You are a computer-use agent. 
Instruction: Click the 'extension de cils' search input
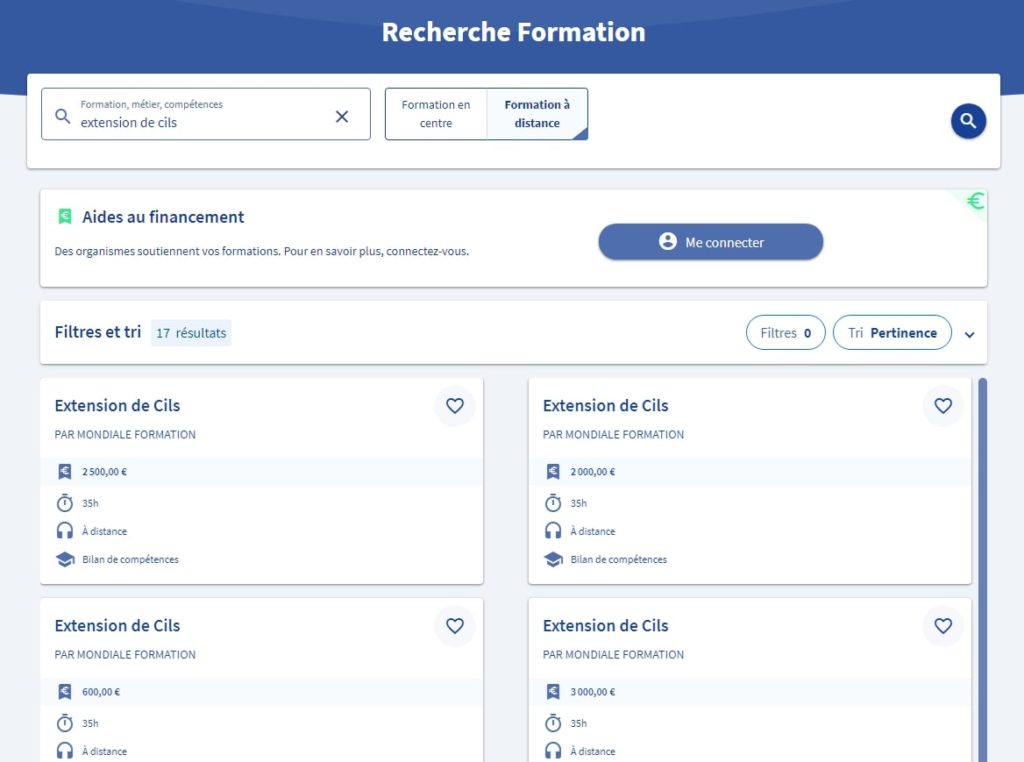pyautogui.click(x=206, y=114)
